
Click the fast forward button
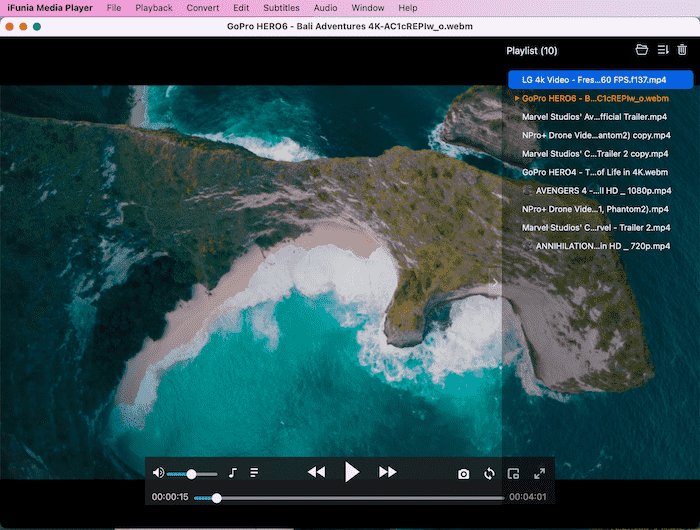point(387,472)
